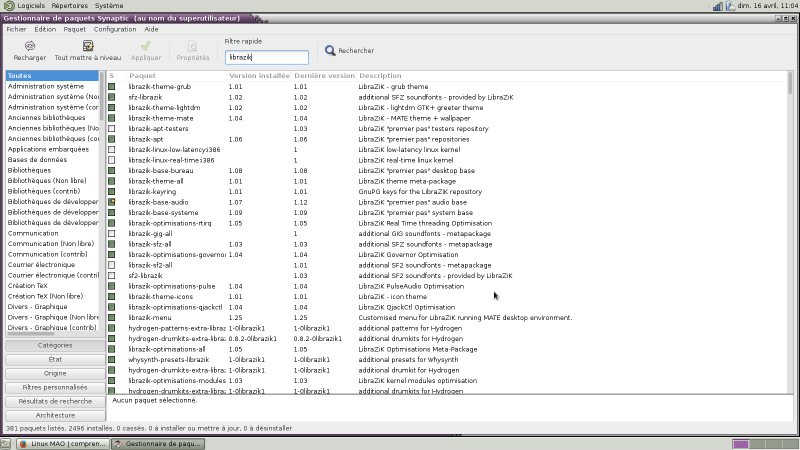
Task: Open the Paquet menu
Action: click(74, 29)
